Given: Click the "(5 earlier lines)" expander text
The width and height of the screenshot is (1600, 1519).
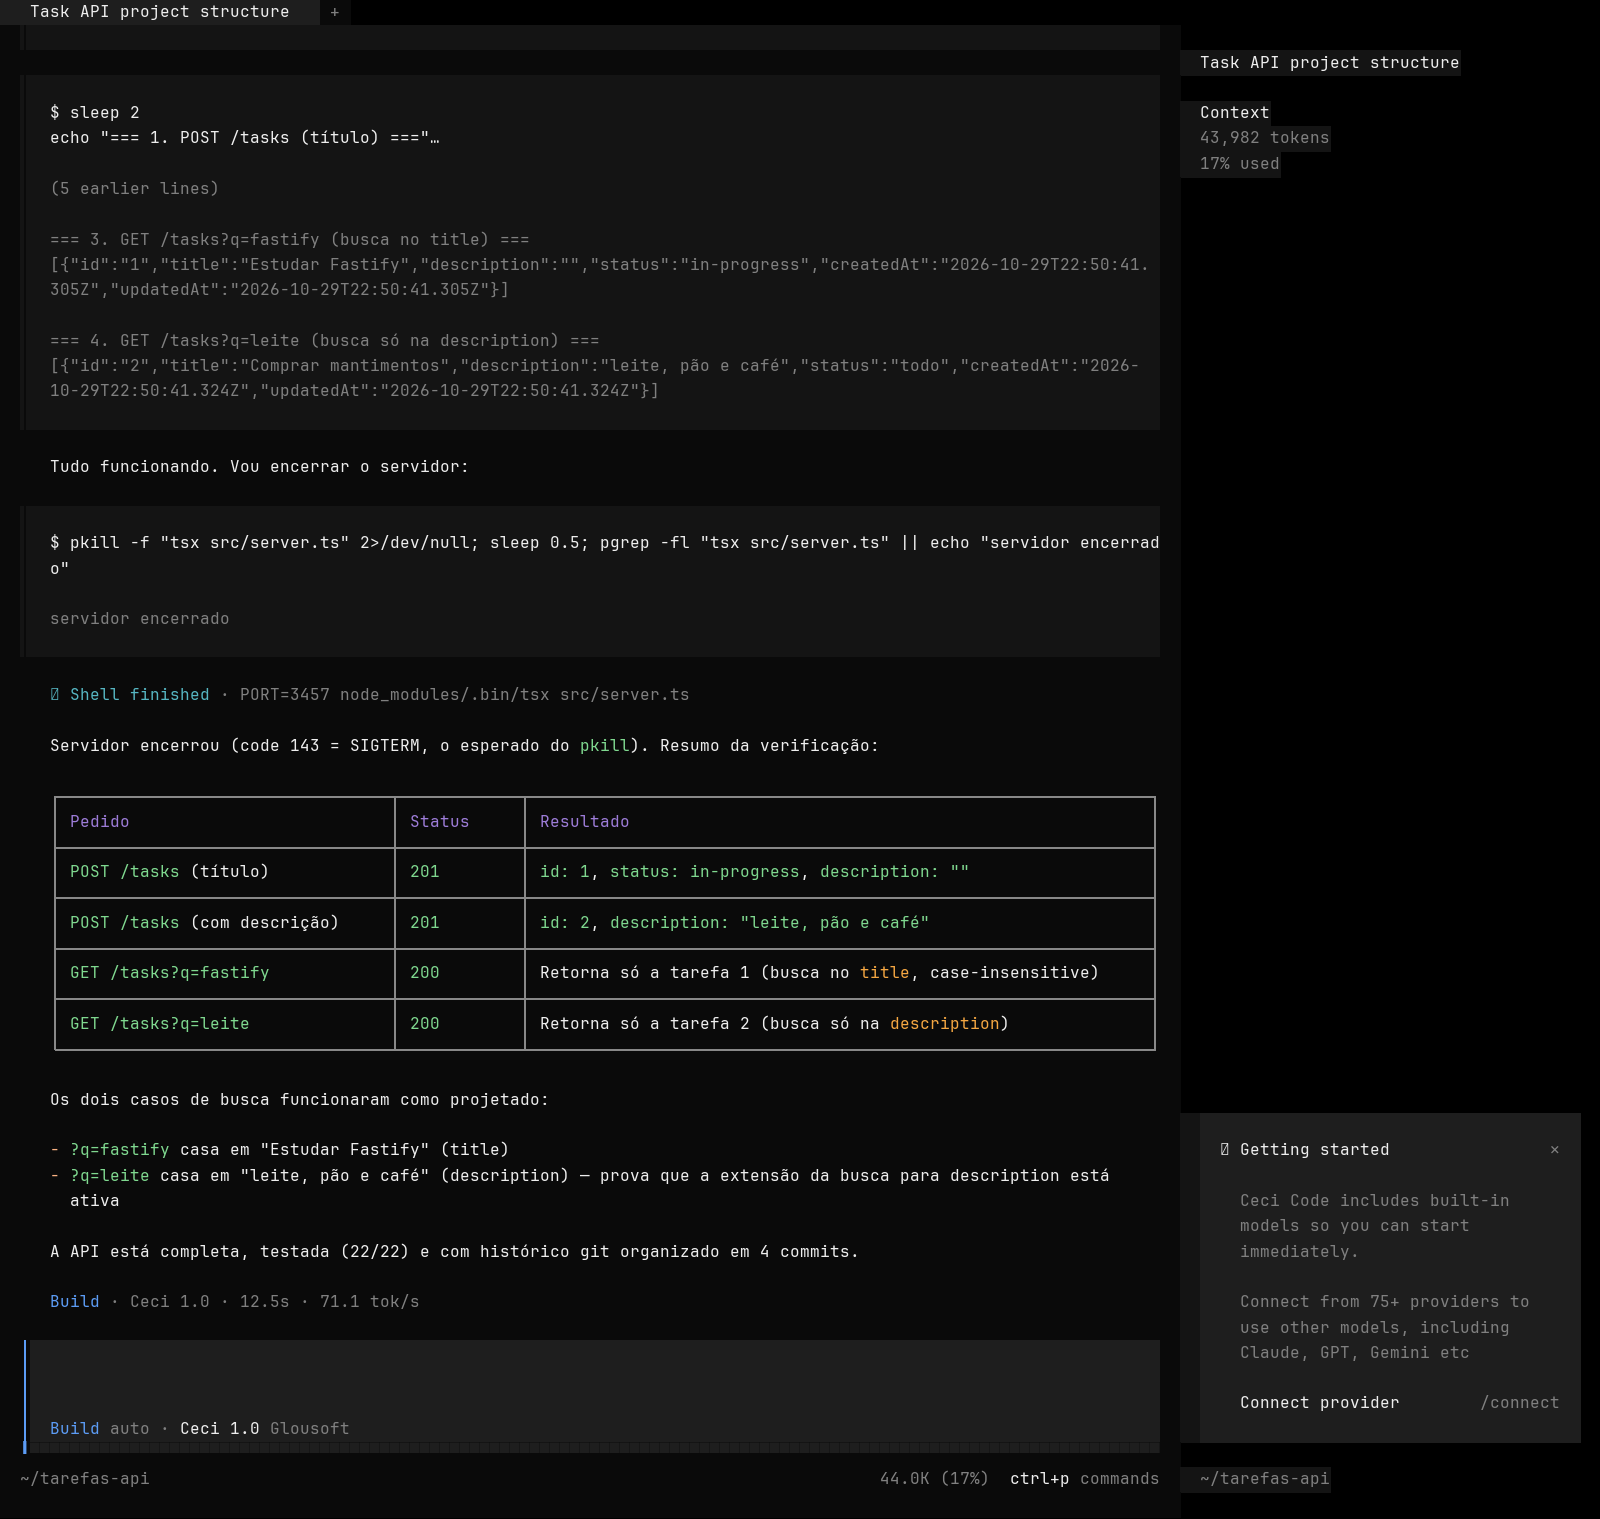Looking at the screenshot, I should click(x=134, y=189).
